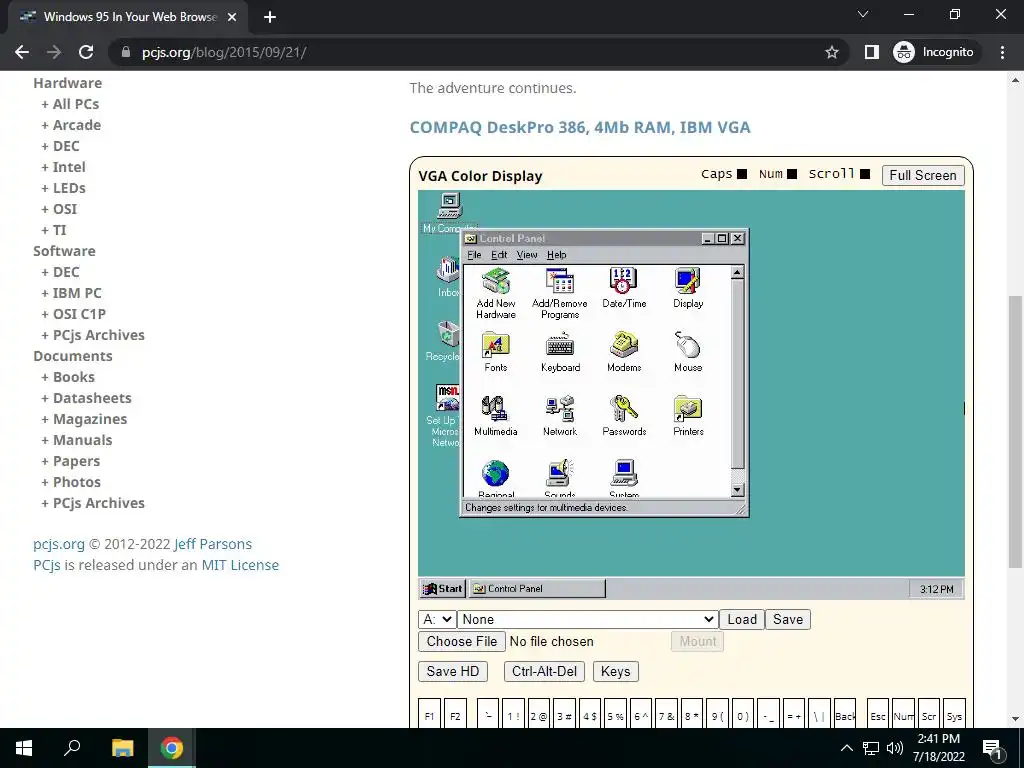Click the Choose File button
The width and height of the screenshot is (1024, 768).
click(x=462, y=641)
